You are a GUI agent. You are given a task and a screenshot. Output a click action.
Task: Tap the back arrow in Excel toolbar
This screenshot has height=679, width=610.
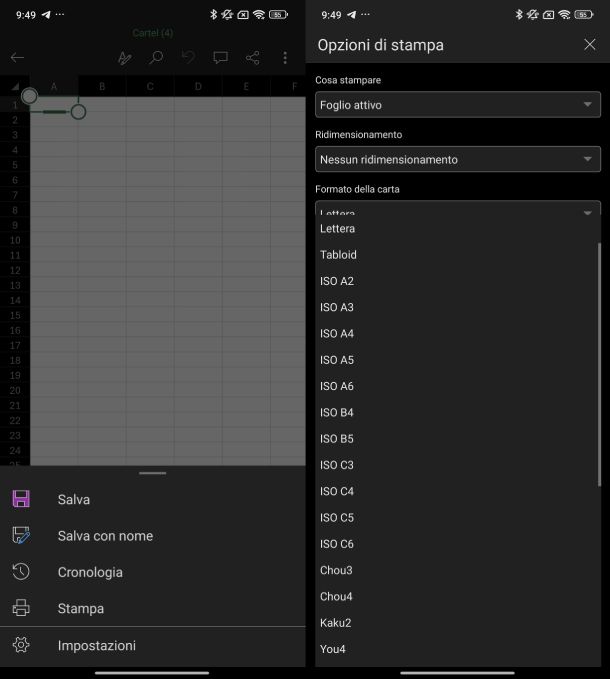17,57
